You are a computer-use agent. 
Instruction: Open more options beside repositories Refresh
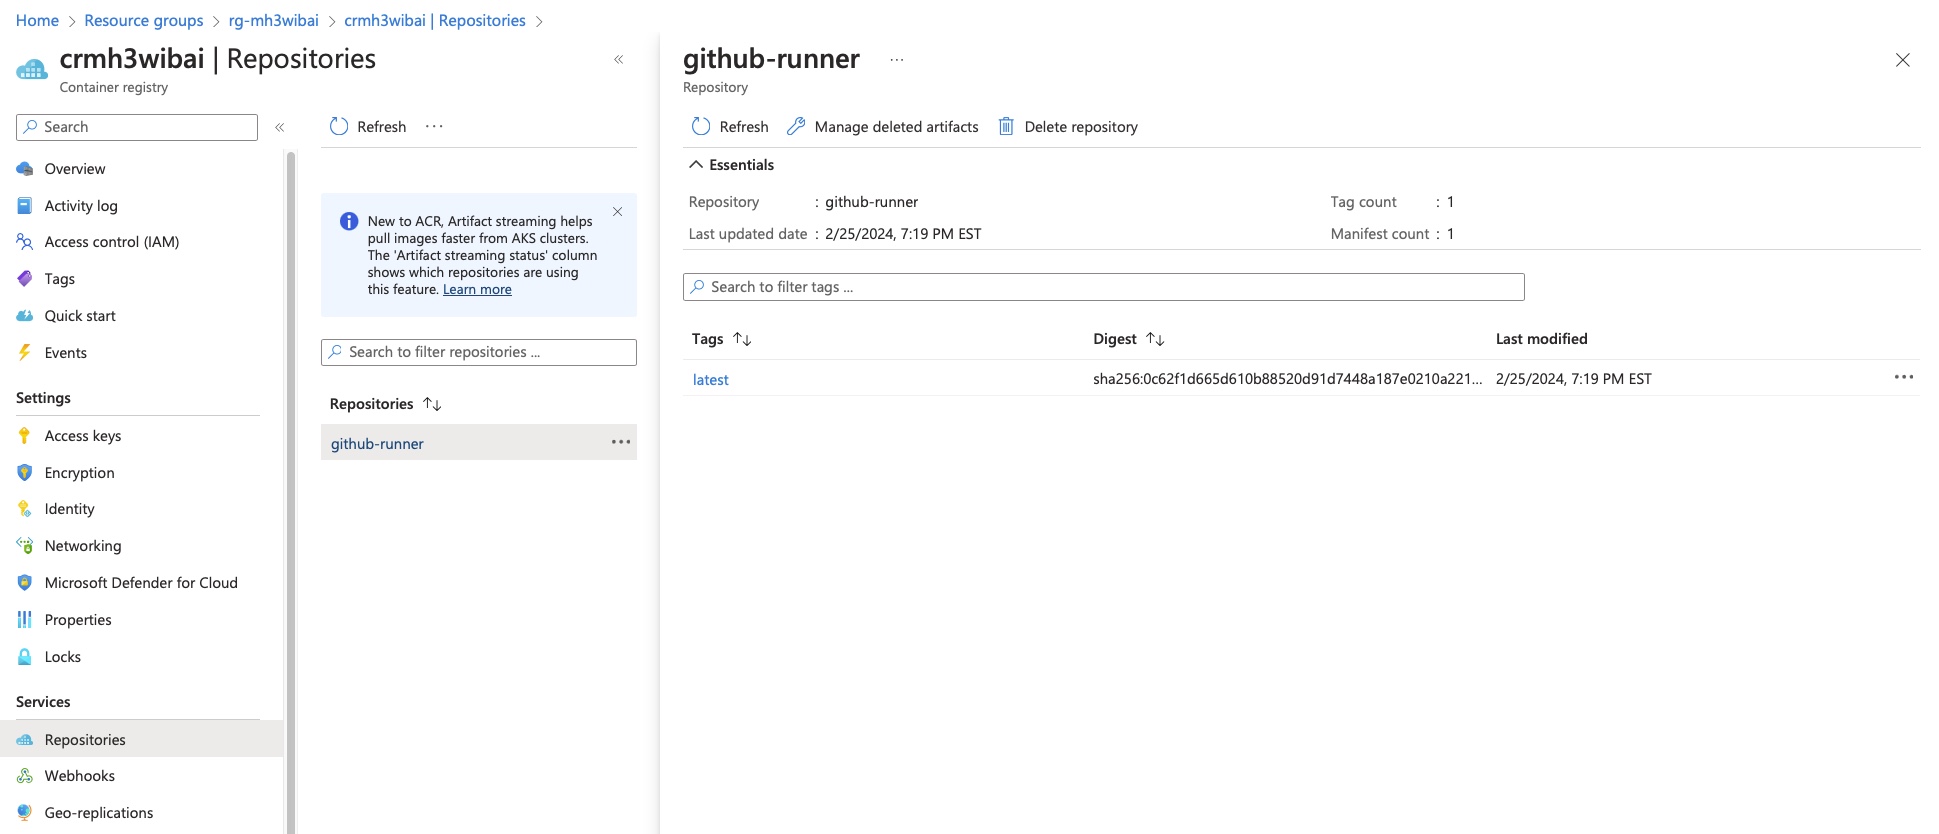[x=434, y=126]
